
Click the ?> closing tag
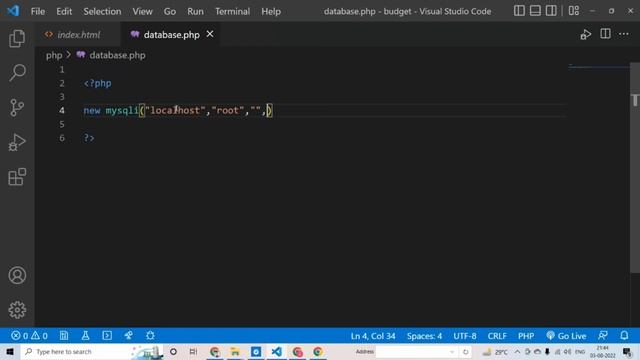pos(89,138)
